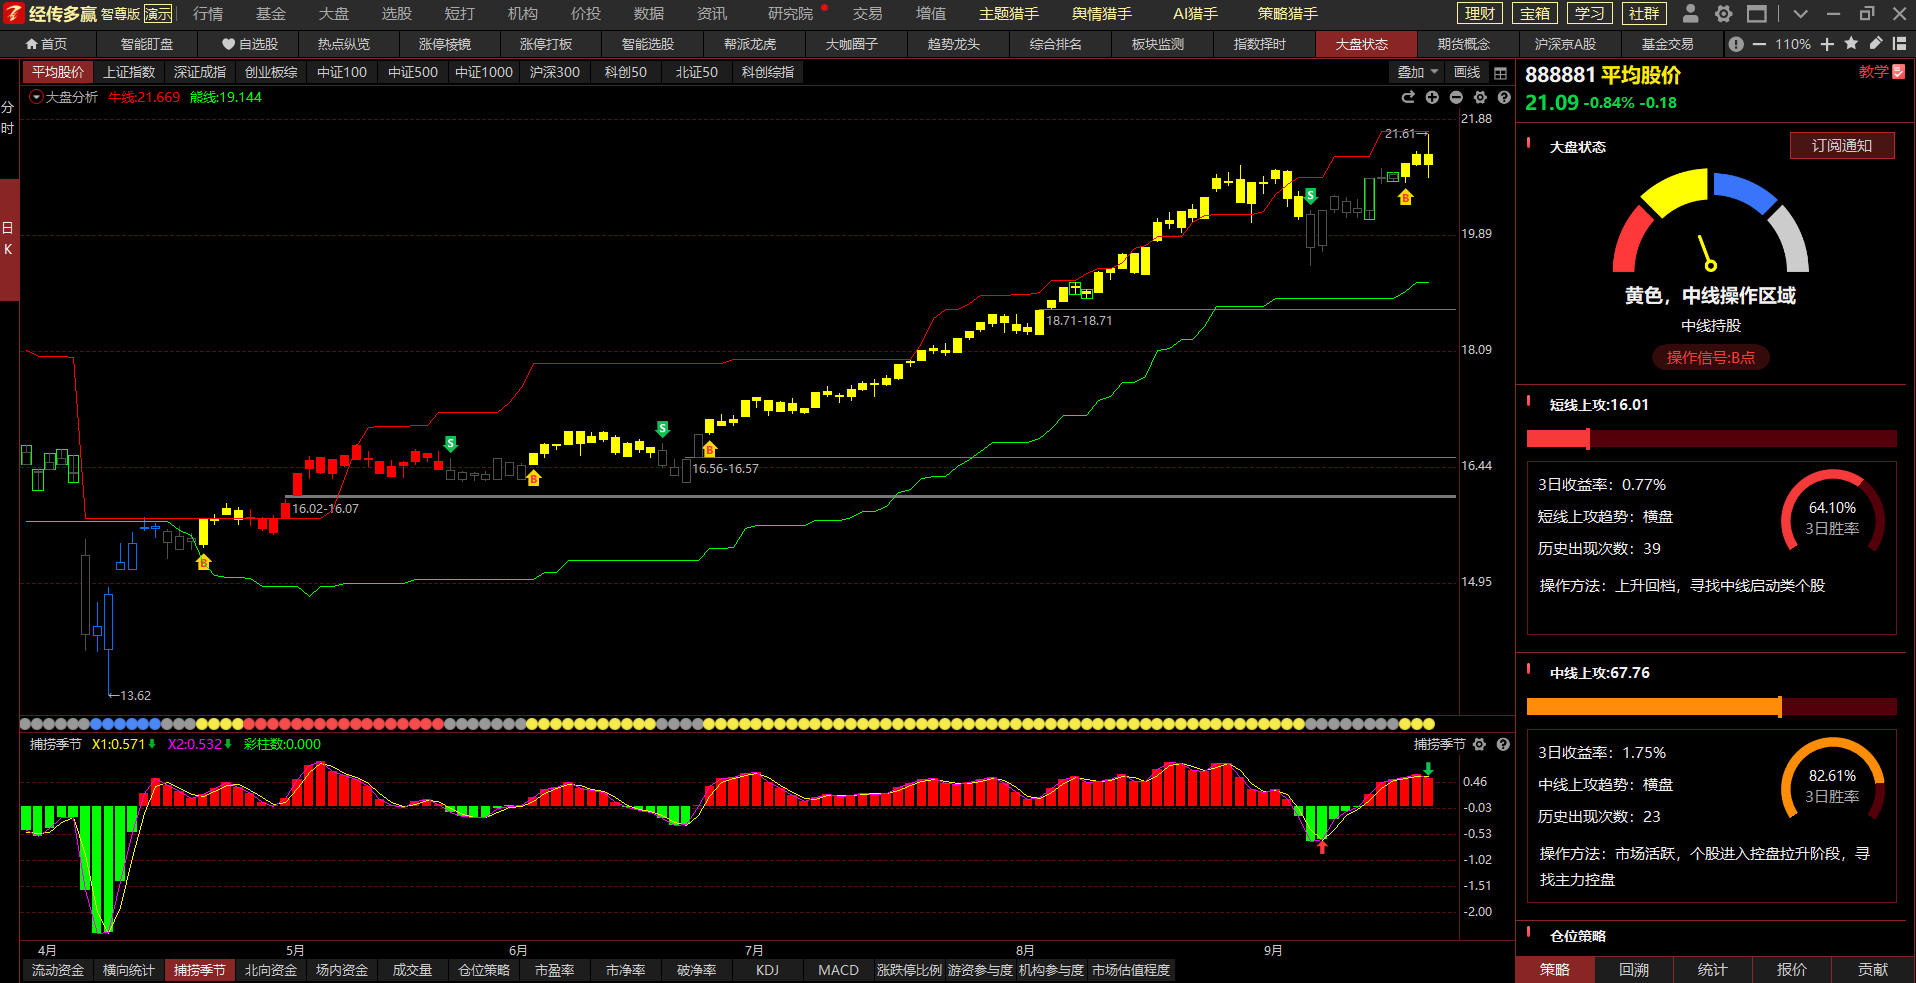
Task: Switch to 日K daily candlestick view
Action: (8, 238)
